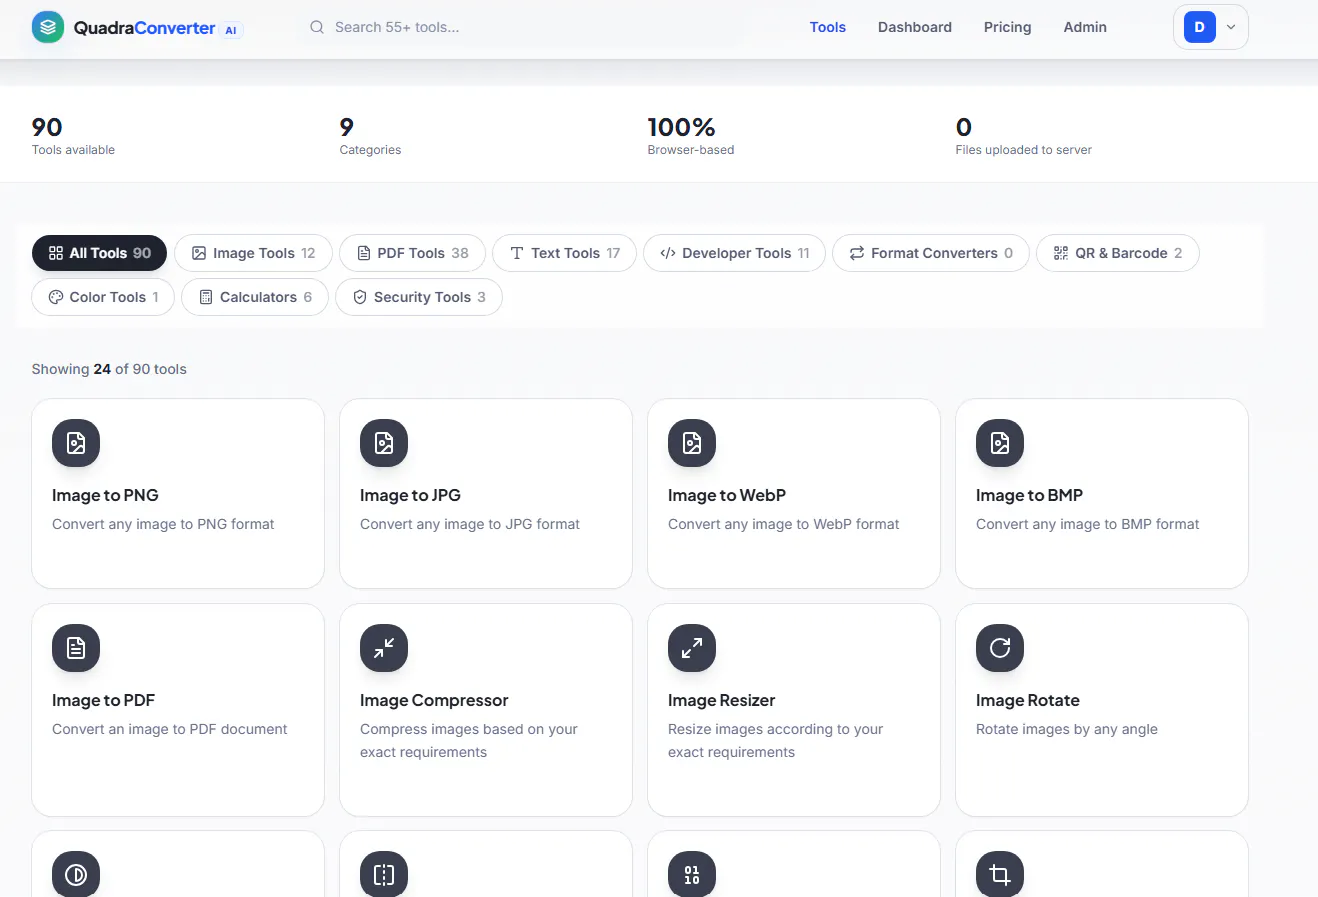
Task: Open the Image to WebP tool icon
Action: pyautogui.click(x=692, y=443)
